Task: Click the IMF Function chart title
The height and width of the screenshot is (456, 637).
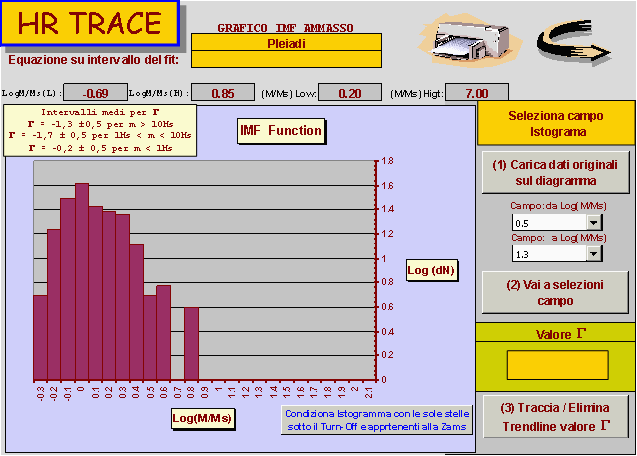Action: [x=281, y=131]
